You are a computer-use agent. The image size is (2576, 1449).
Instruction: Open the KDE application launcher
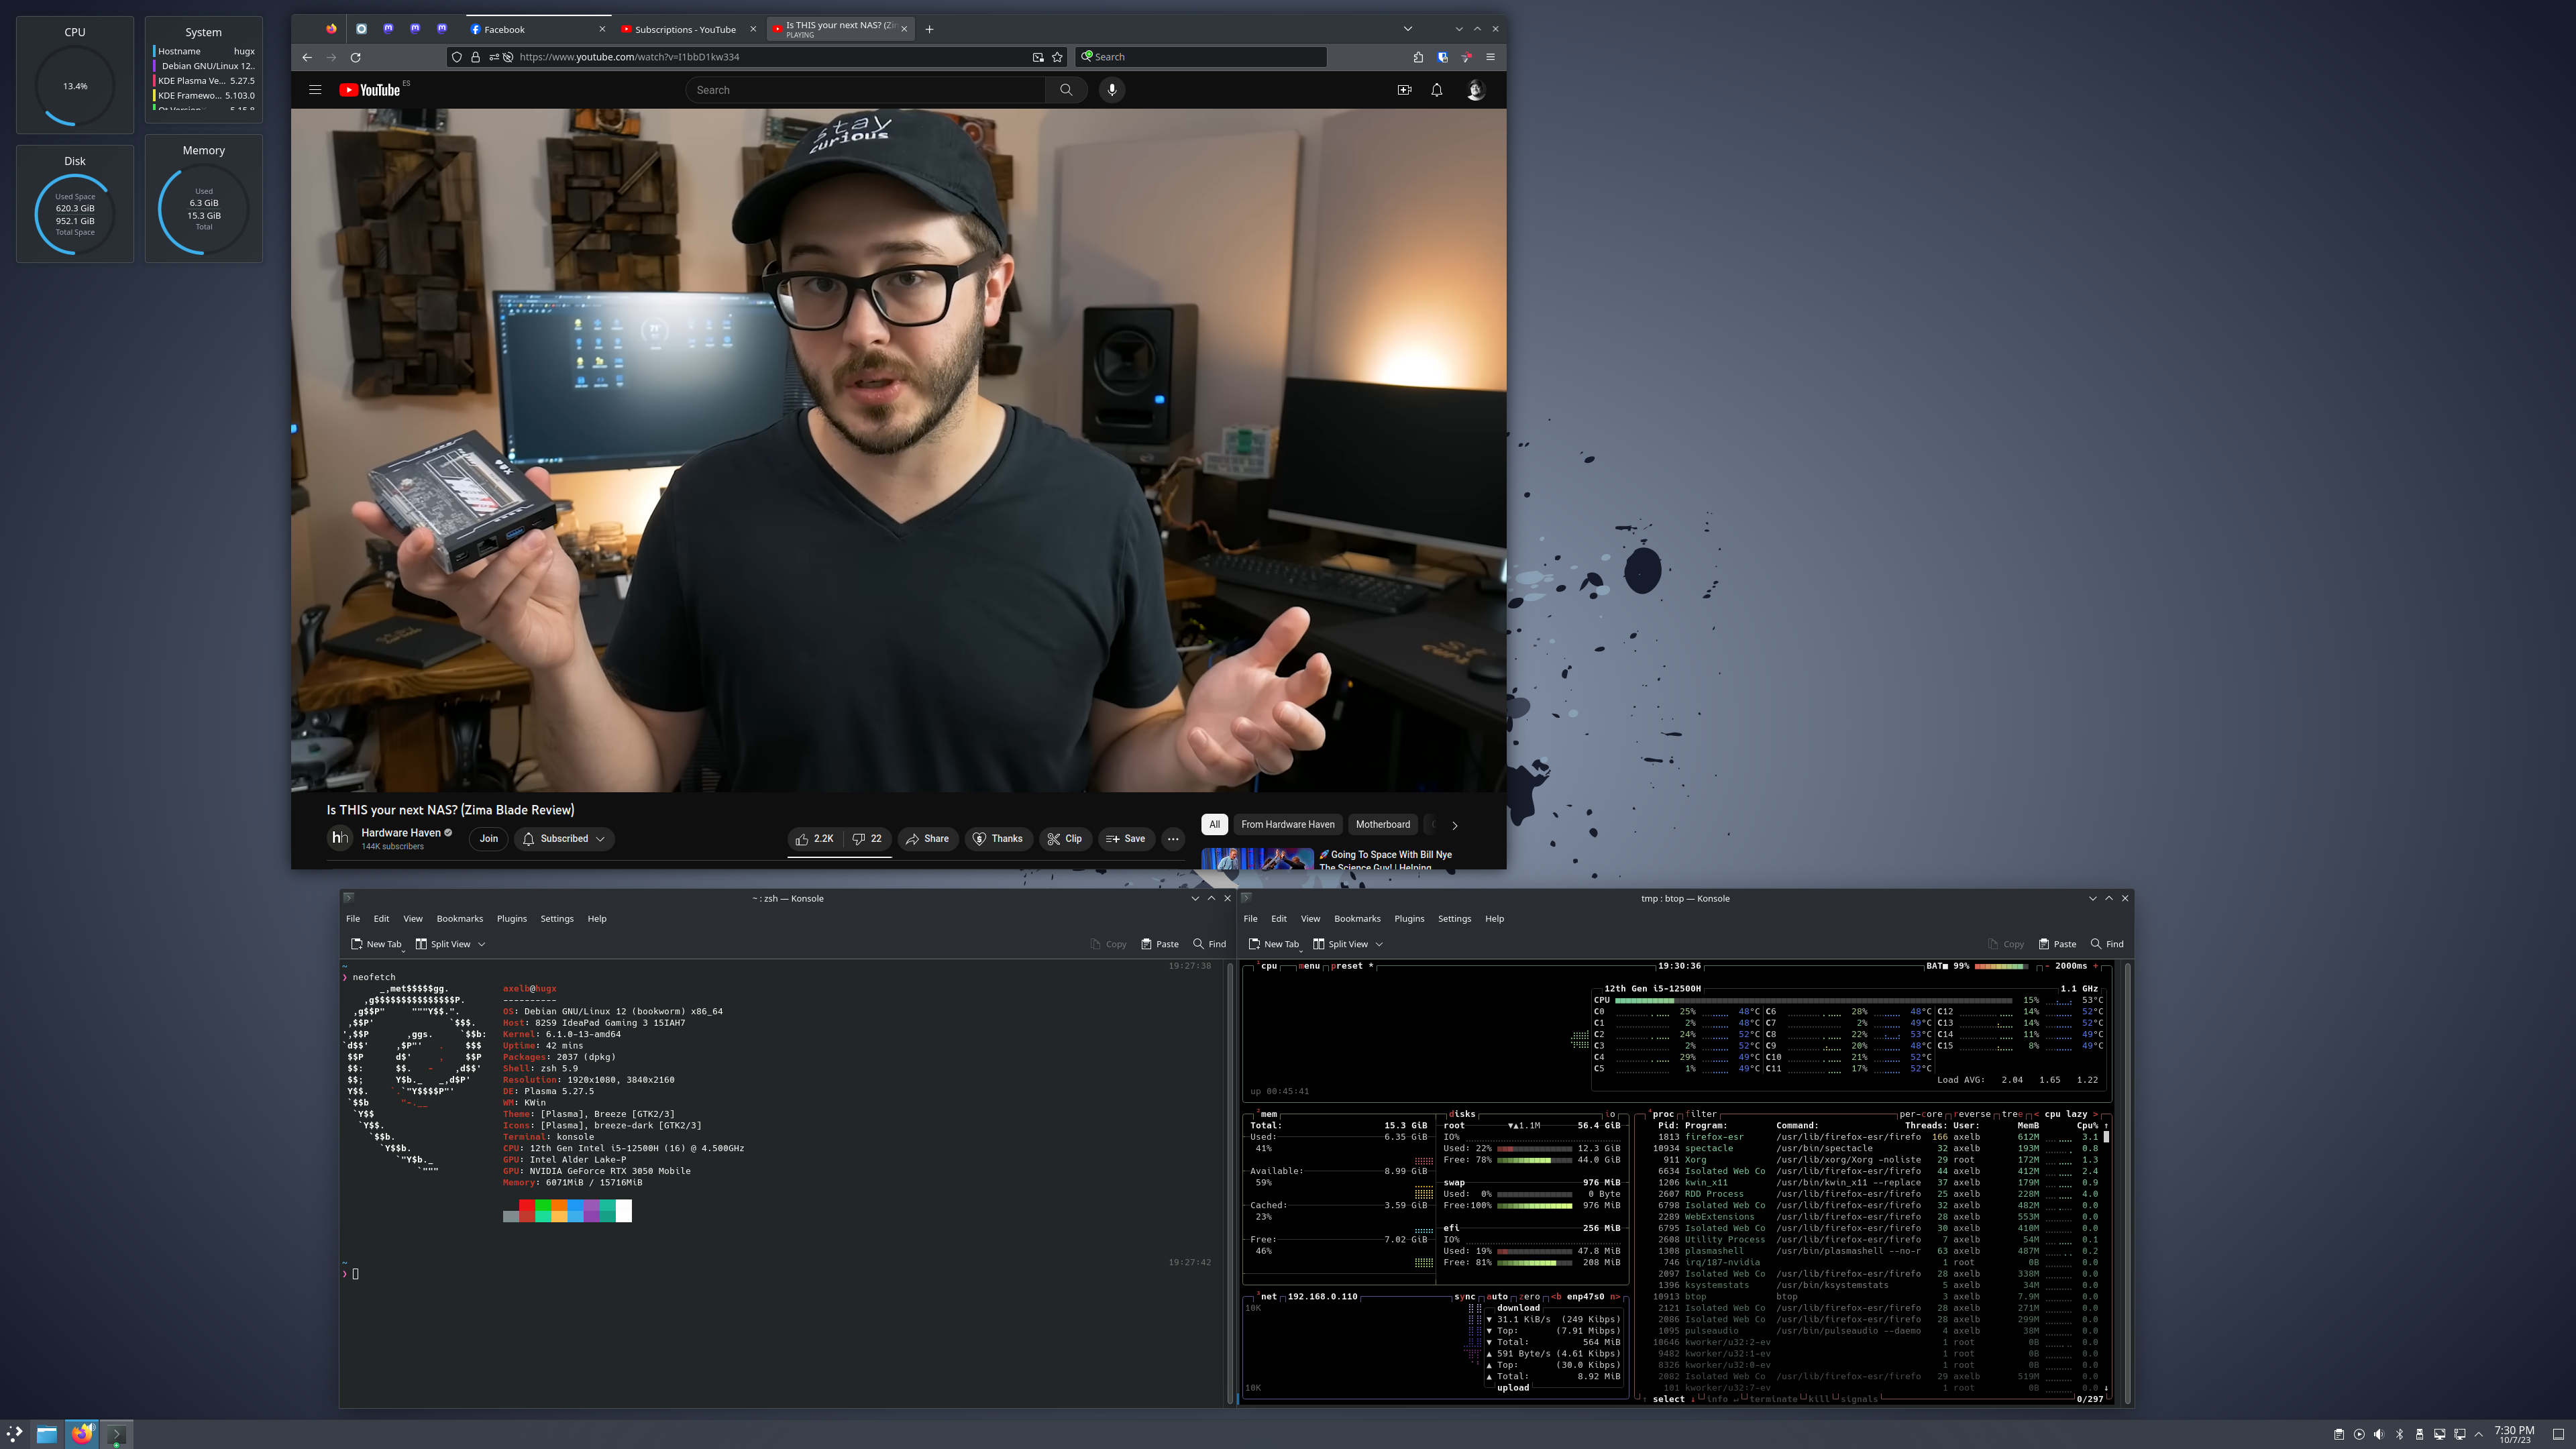click(x=15, y=1434)
